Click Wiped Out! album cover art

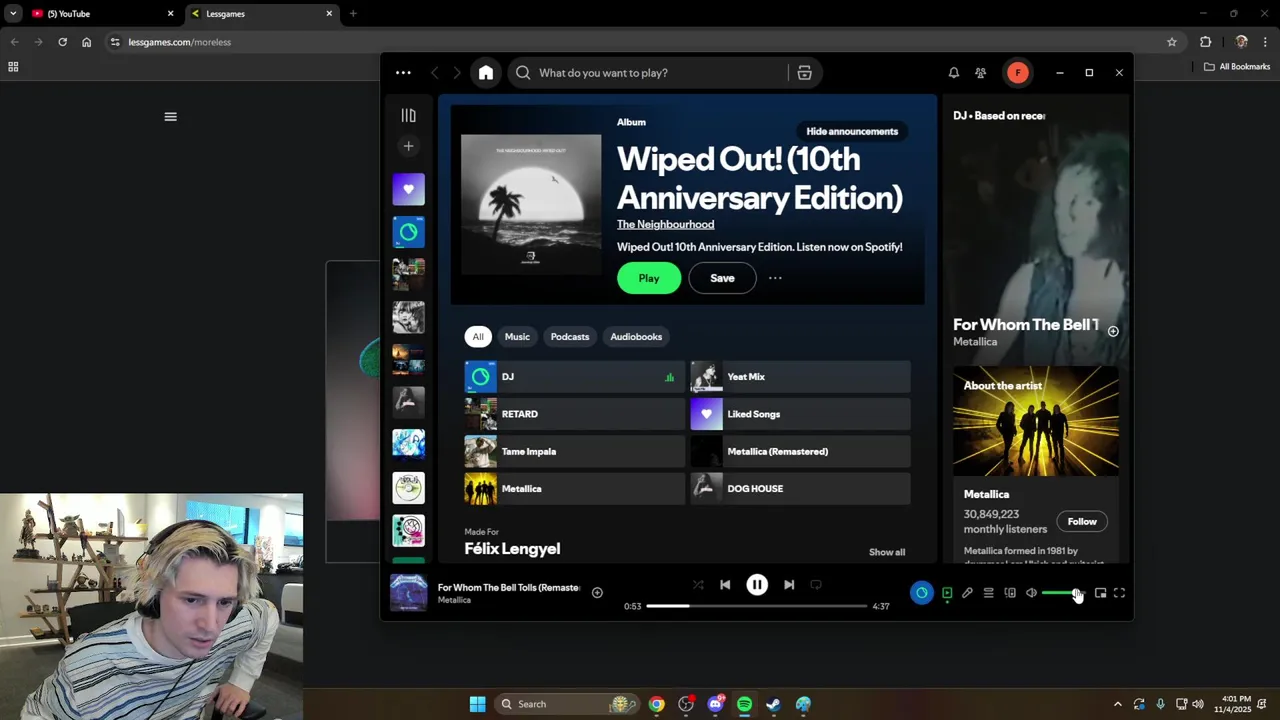click(531, 204)
